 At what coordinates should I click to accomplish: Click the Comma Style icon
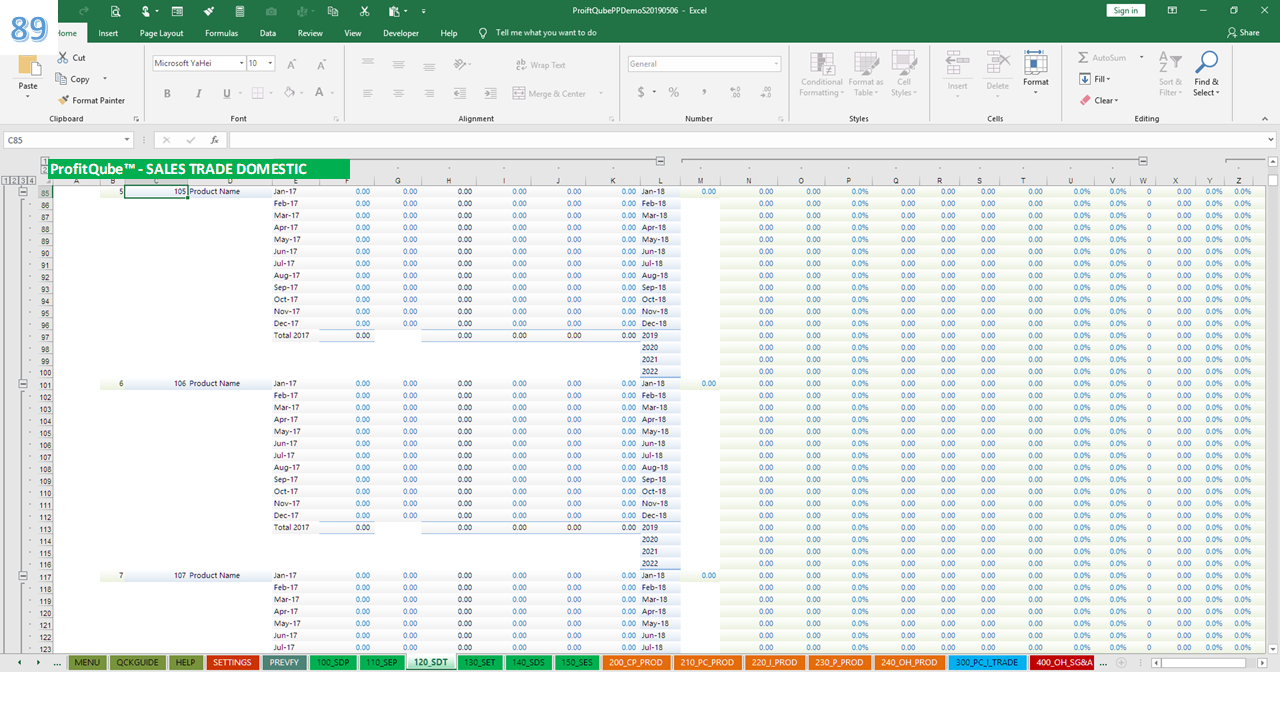(x=704, y=92)
